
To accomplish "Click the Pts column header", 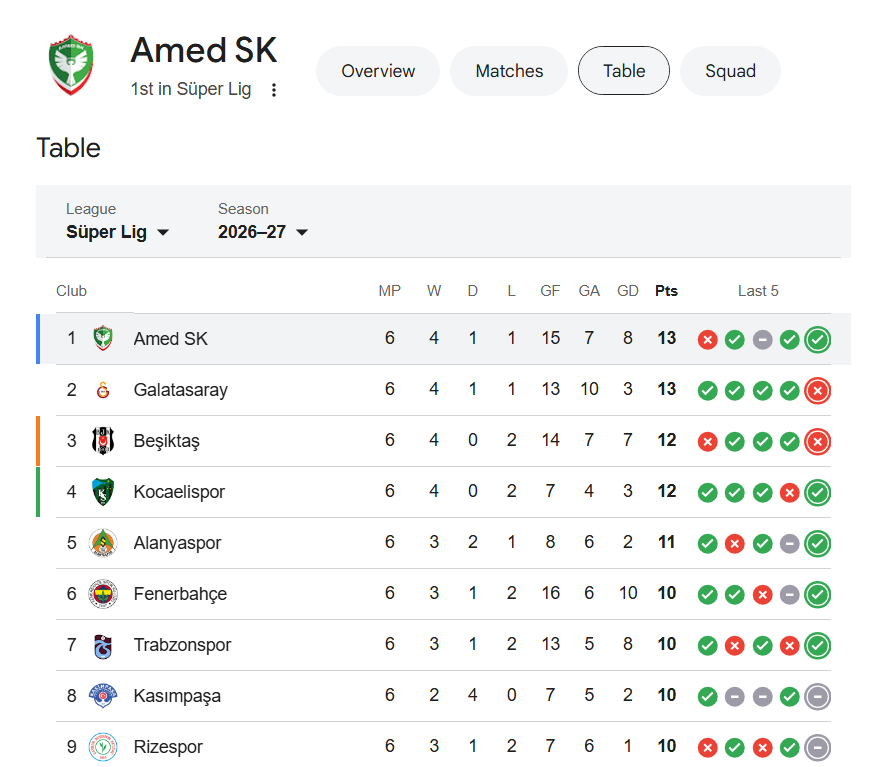I will (x=666, y=291).
